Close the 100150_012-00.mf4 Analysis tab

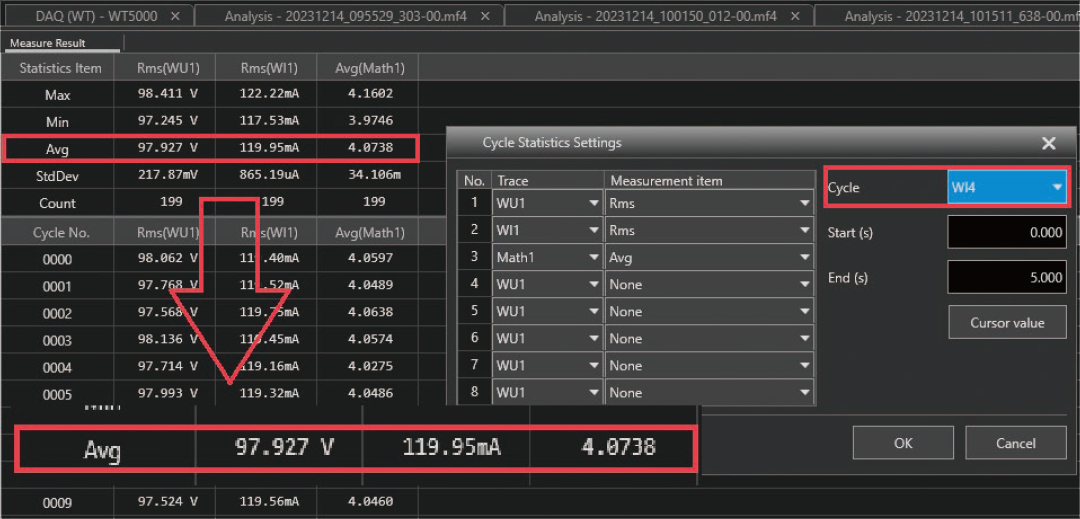[x=795, y=16]
